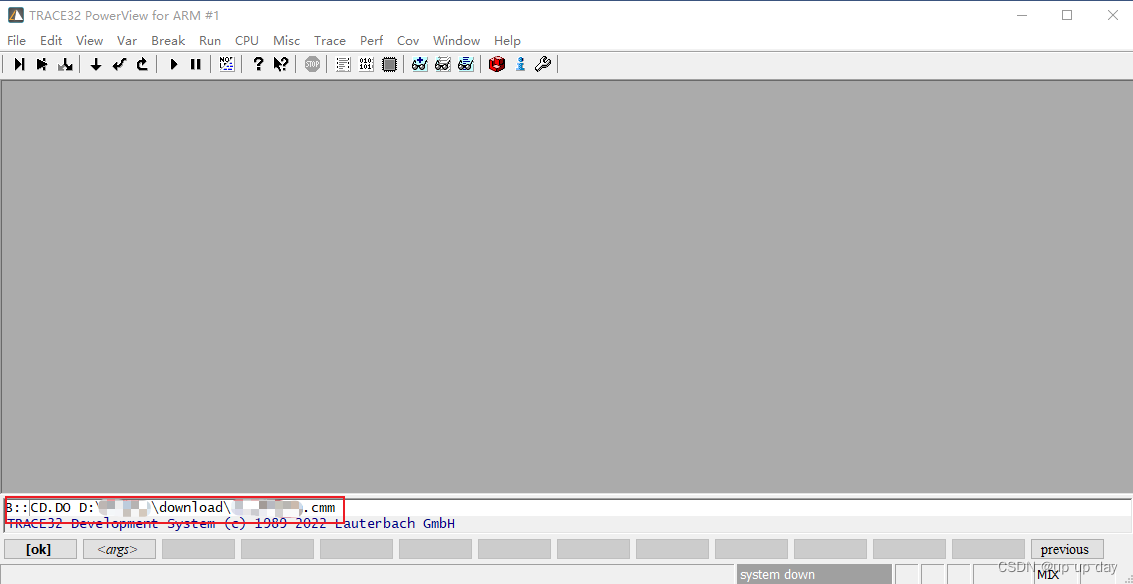1133x584 pixels.
Task: Click the second glasses watch icon
Action: [443, 64]
